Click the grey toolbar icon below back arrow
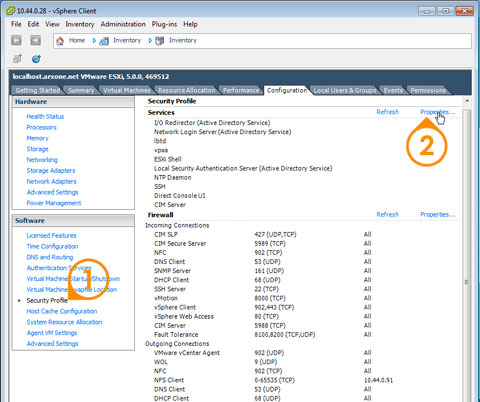480x402 pixels. 17,59
